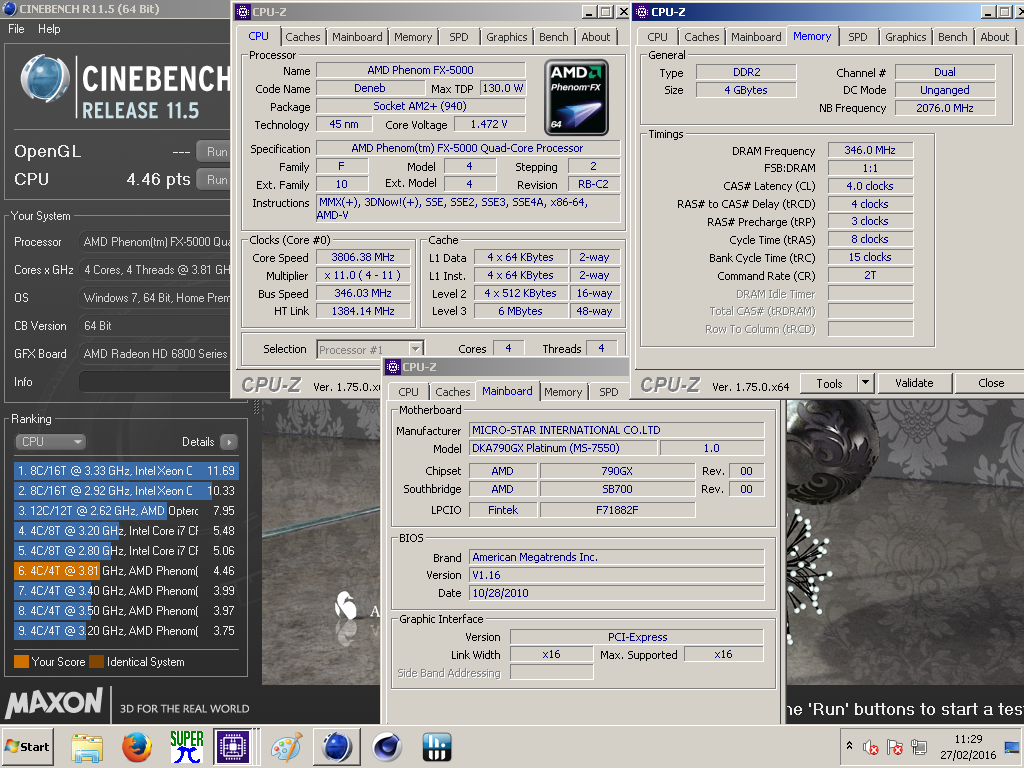The width and height of the screenshot is (1024, 768).
Task: Click the DRAM Frequency value 346.0 MHz
Action: [x=870, y=150]
